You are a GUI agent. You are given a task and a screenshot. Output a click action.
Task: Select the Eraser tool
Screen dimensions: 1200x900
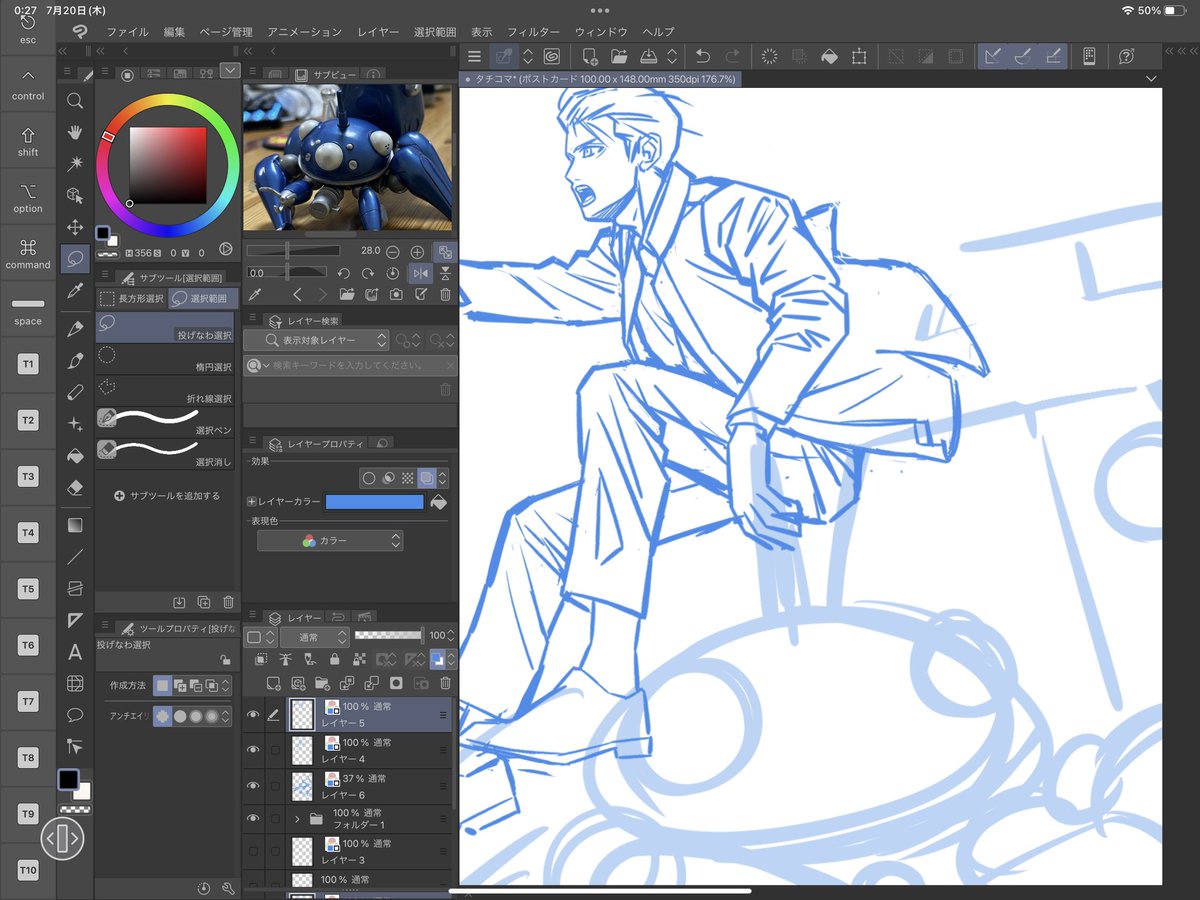75,487
